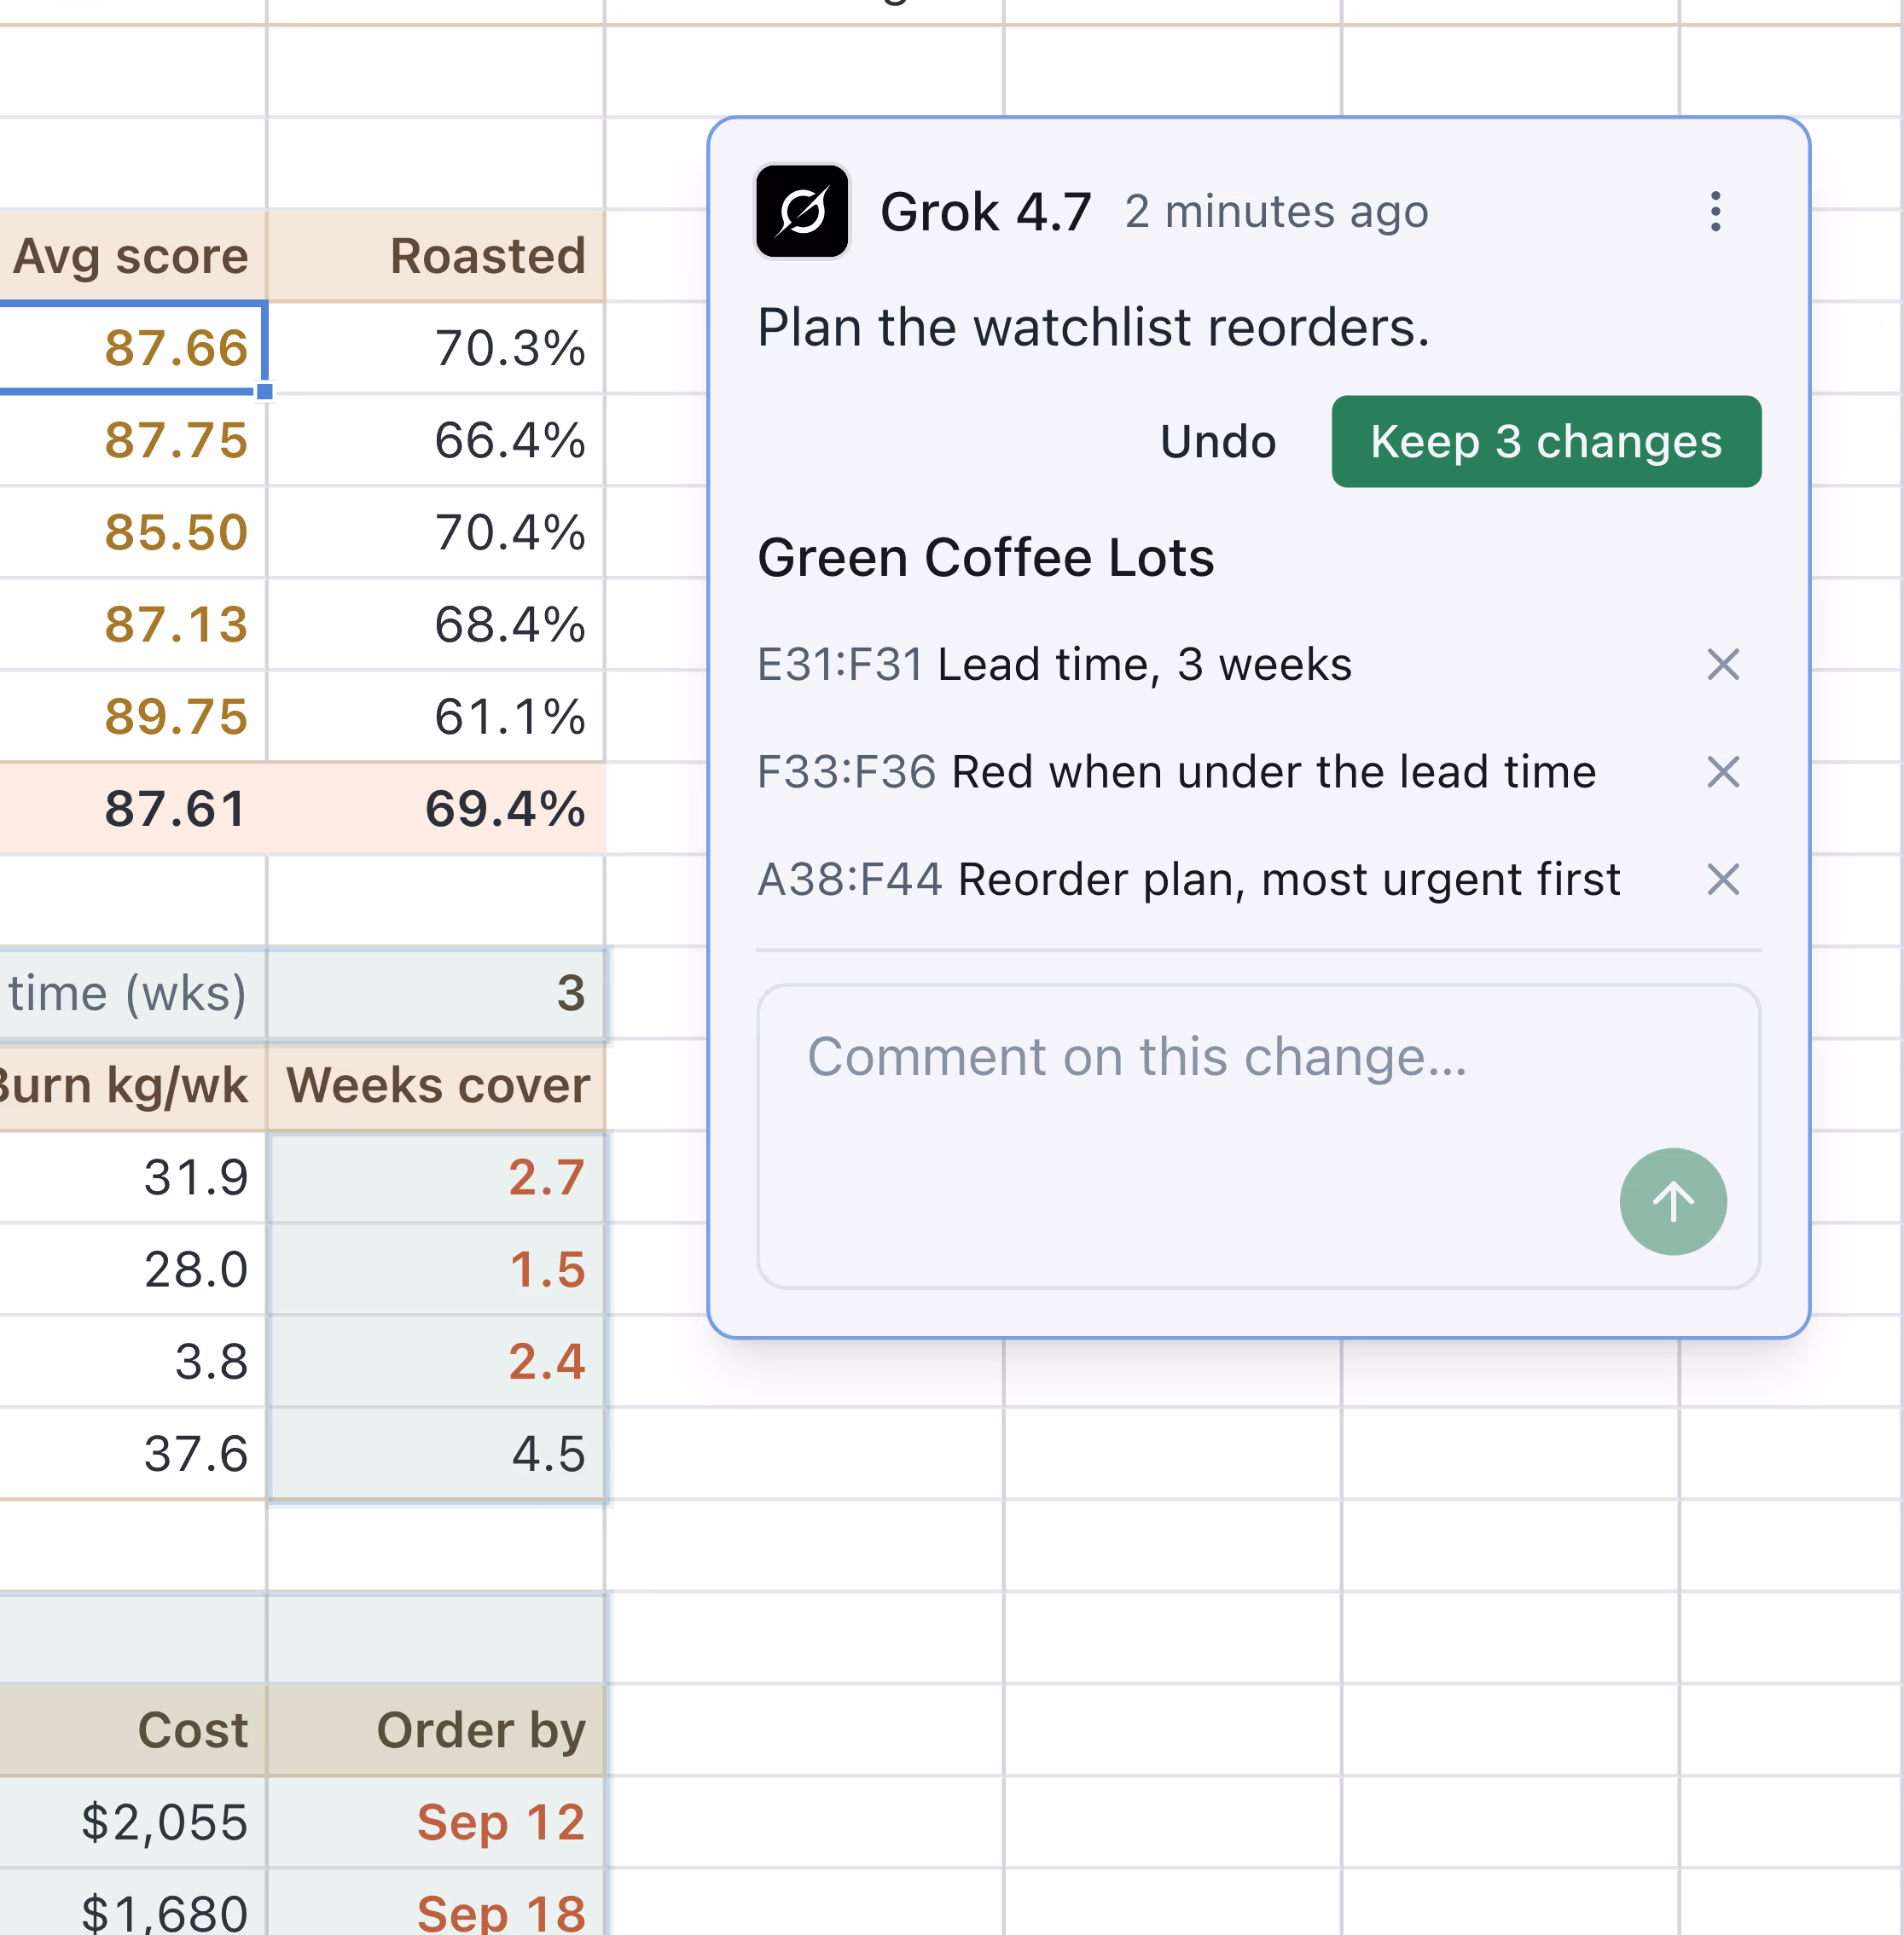Click the Weeks cover header cell
This screenshot has width=1904, height=1935.
(436, 1085)
